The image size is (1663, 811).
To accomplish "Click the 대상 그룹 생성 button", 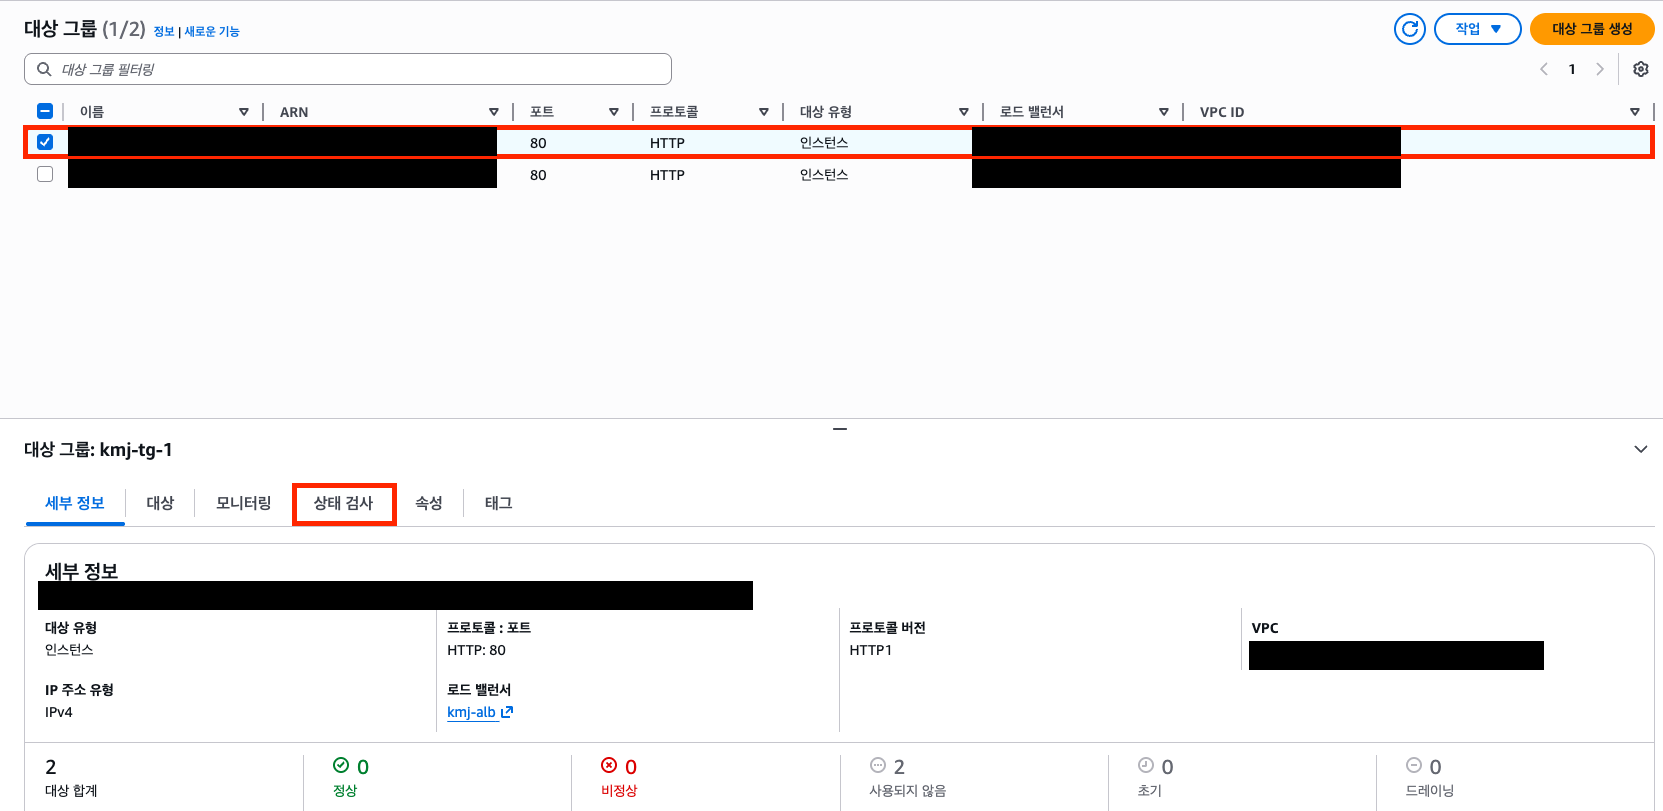I will pos(1591,29).
